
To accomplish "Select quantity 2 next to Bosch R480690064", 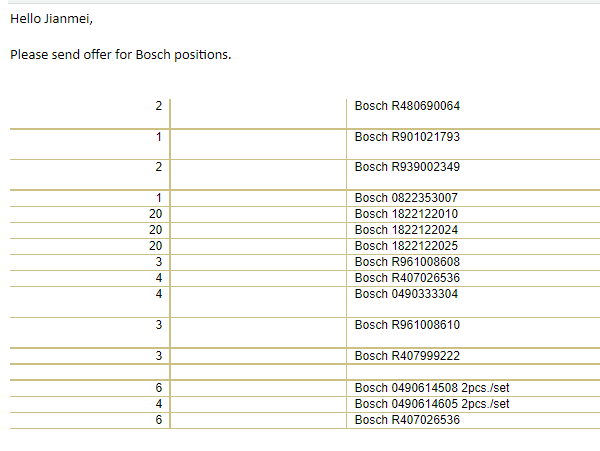I will tap(158, 106).
